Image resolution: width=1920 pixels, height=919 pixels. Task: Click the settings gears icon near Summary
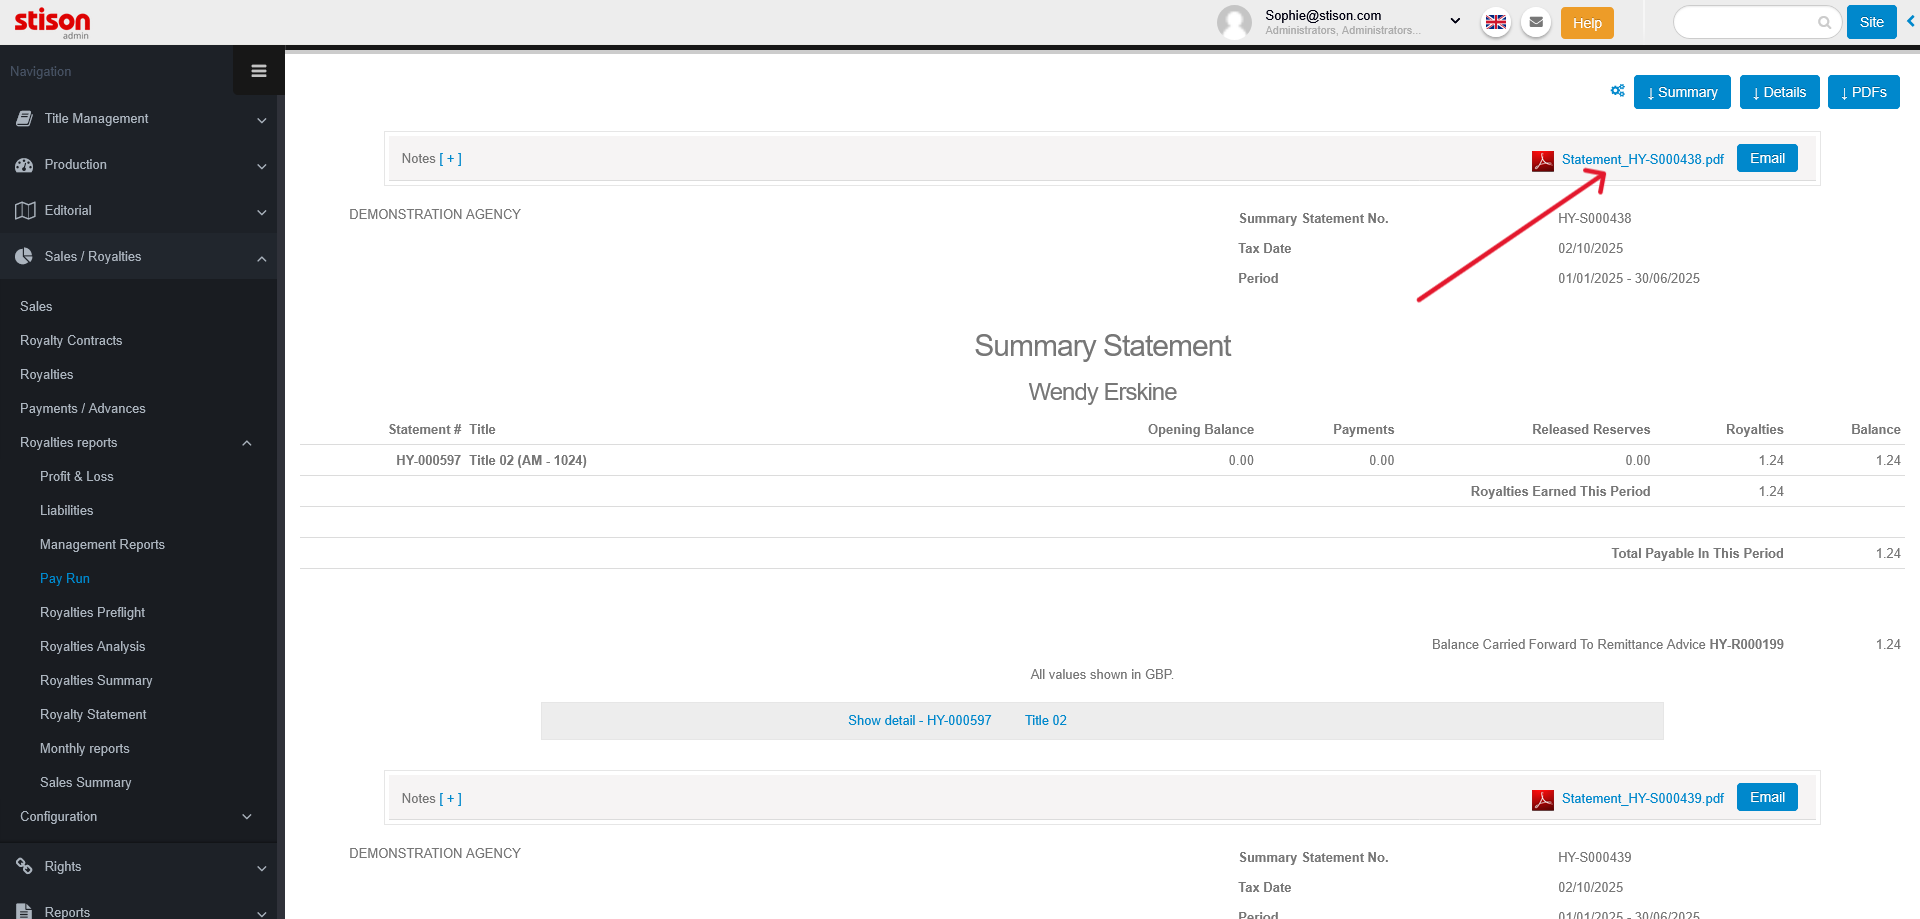click(1617, 91)
